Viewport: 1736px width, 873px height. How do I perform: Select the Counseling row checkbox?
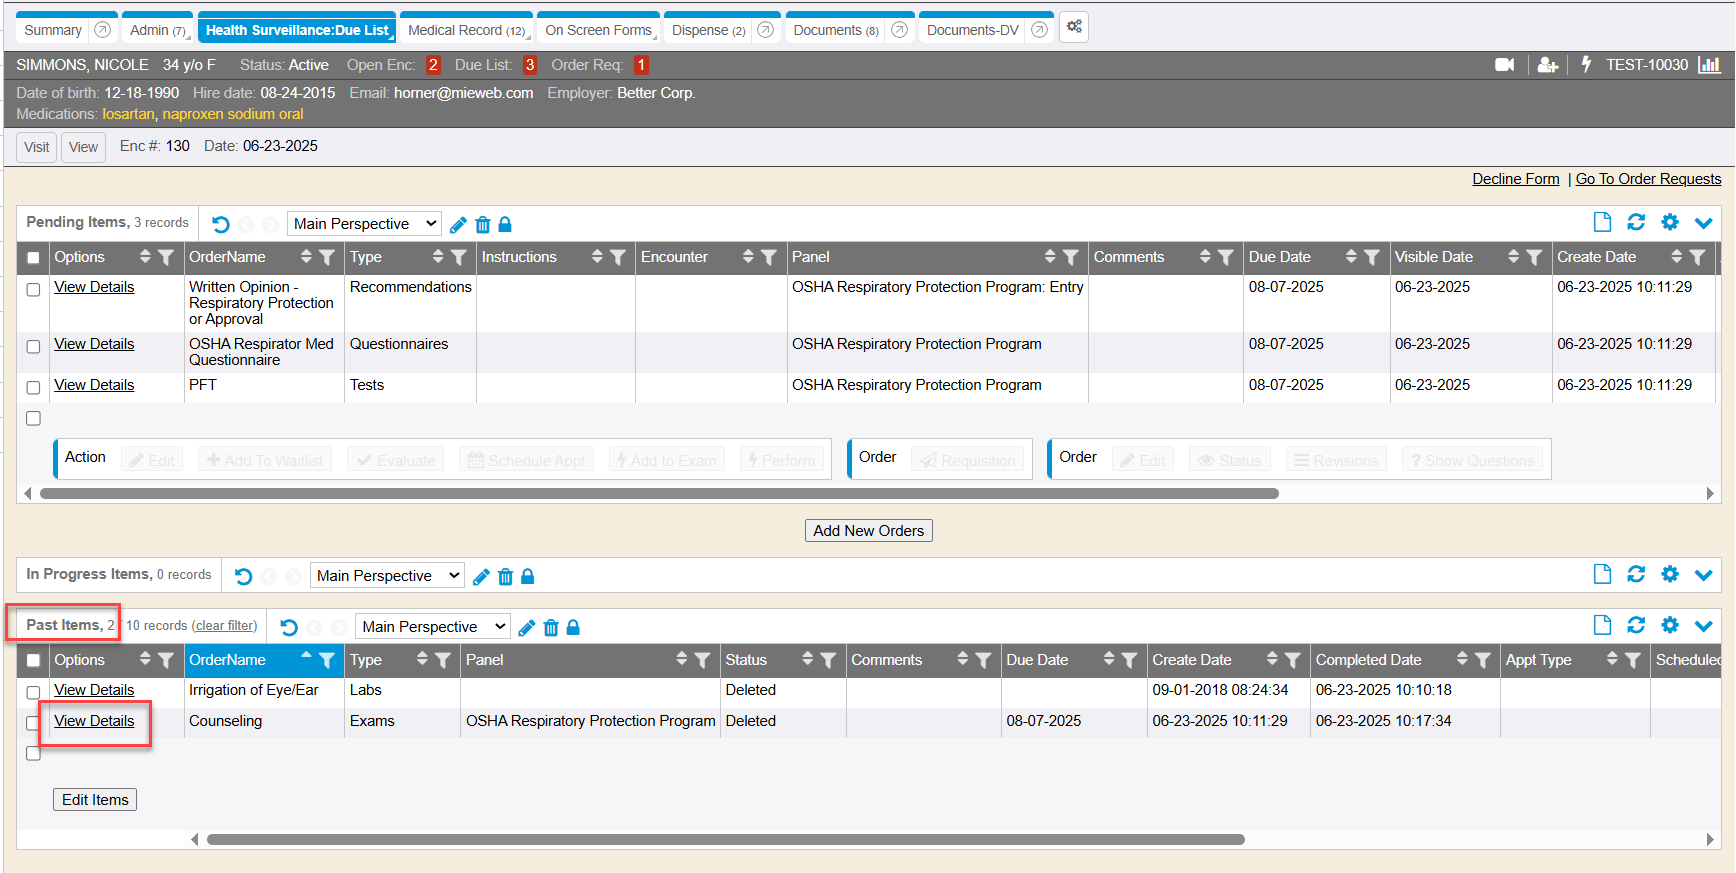click(x=33, y=723)
